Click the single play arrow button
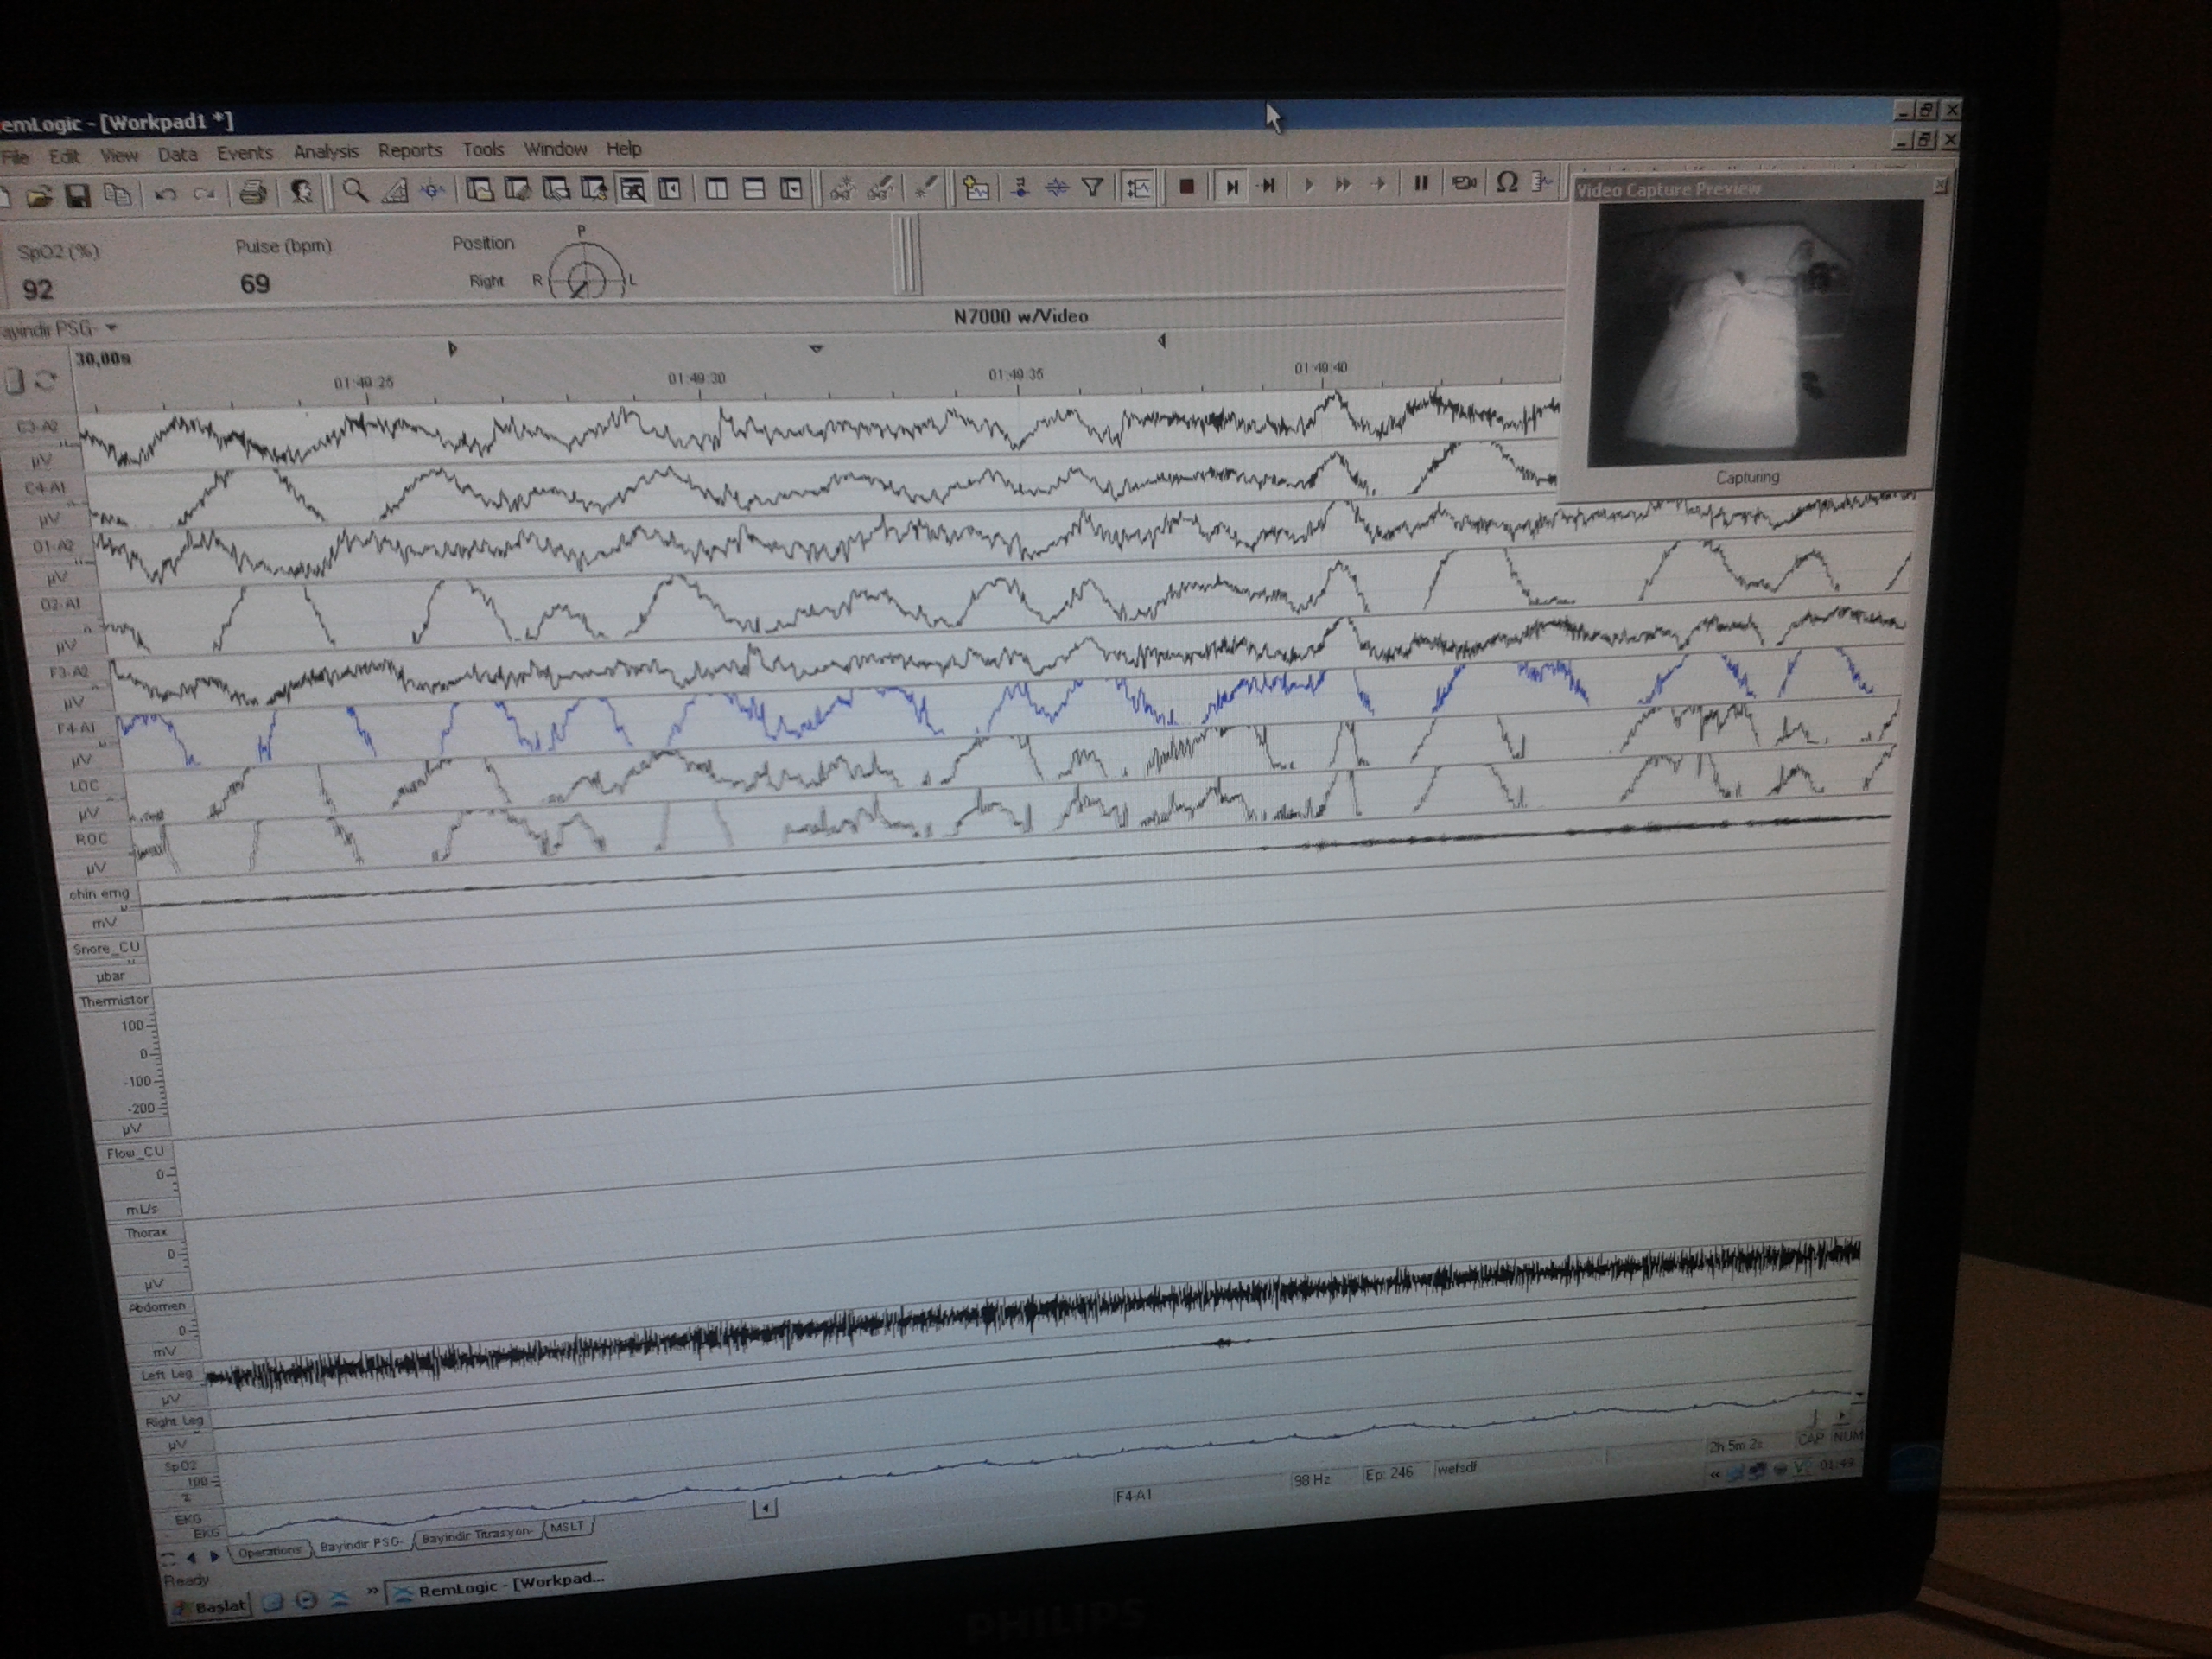Image resolution: width=2212 pixels, height=1659 pixels. pyautogui.click(x=1307, y=185)
